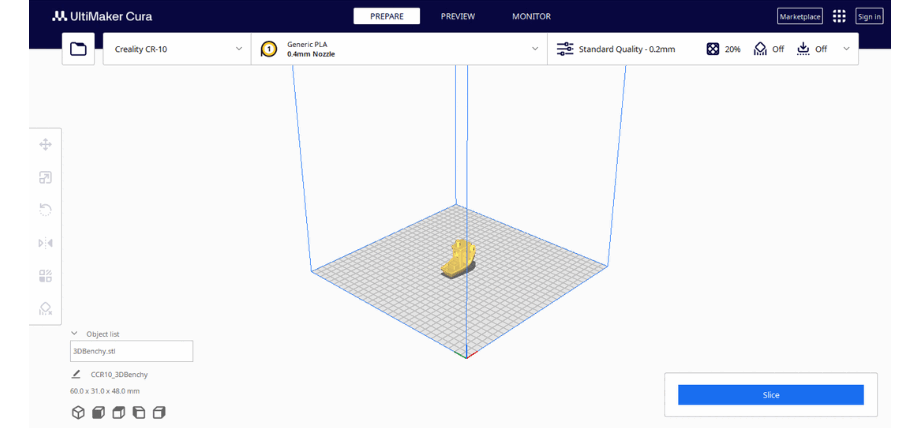This screenshot has height=428, width=920.
Task: Switch to top view cube icon
Action: point(119,413)
